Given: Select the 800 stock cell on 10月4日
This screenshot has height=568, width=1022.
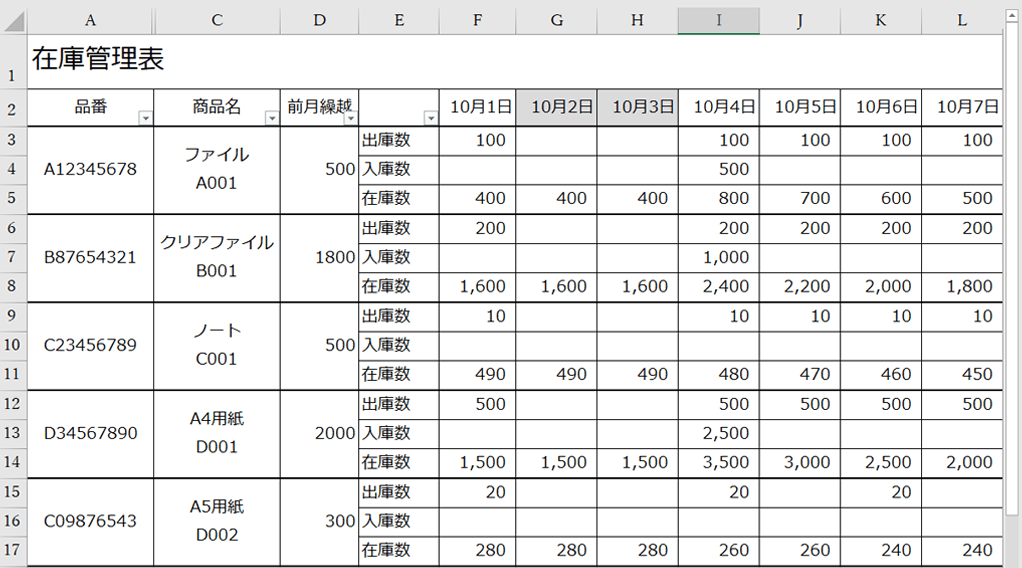Looking at the screenshot, I should (719, 199).
